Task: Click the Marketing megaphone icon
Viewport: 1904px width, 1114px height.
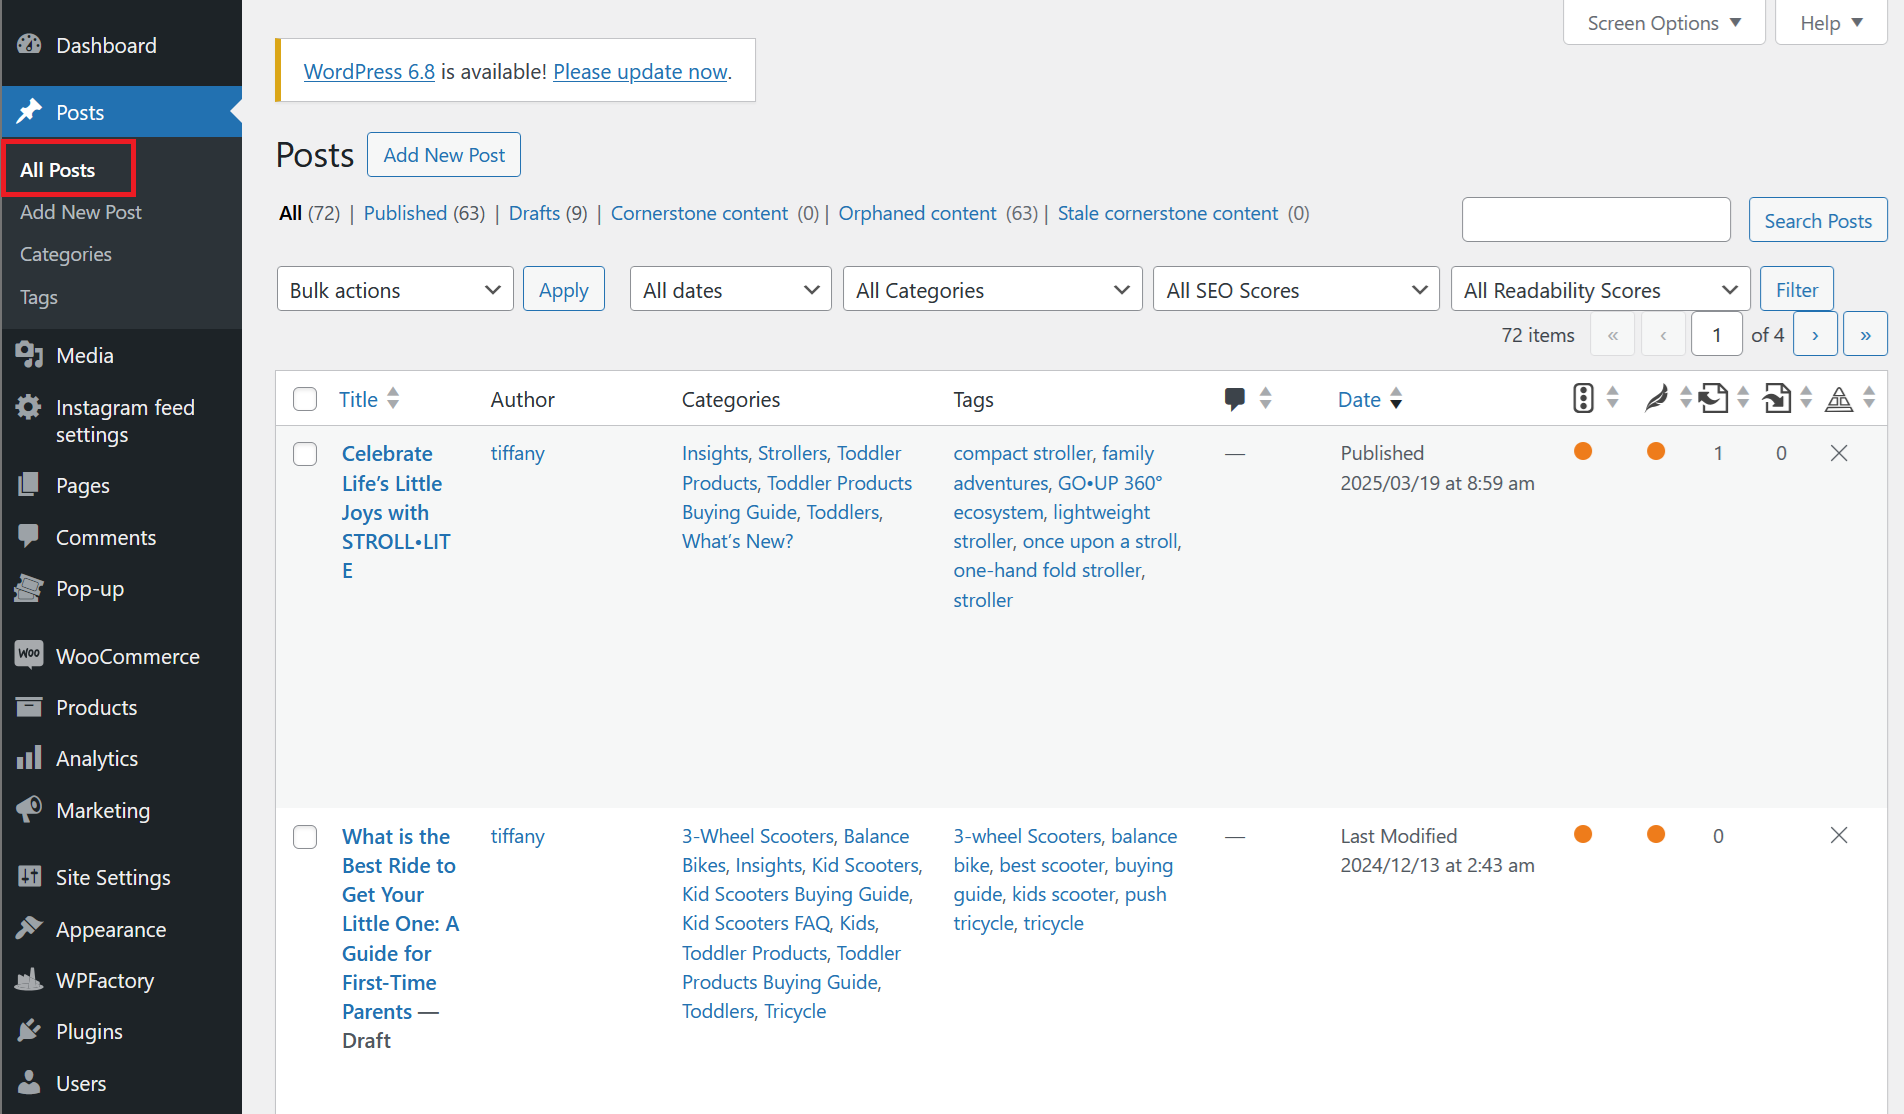Action: (29, 810)
